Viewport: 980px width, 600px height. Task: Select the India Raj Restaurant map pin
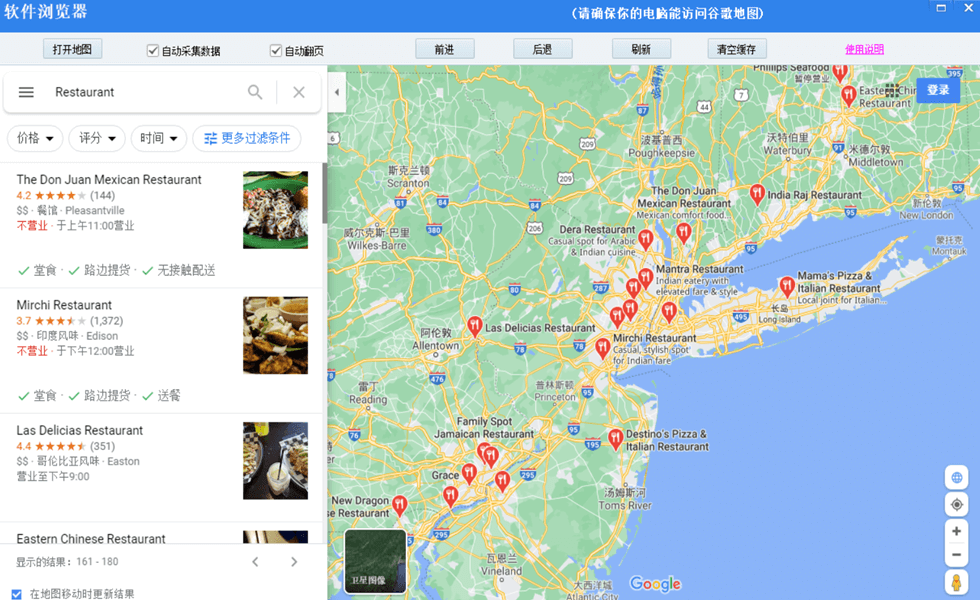757,194
